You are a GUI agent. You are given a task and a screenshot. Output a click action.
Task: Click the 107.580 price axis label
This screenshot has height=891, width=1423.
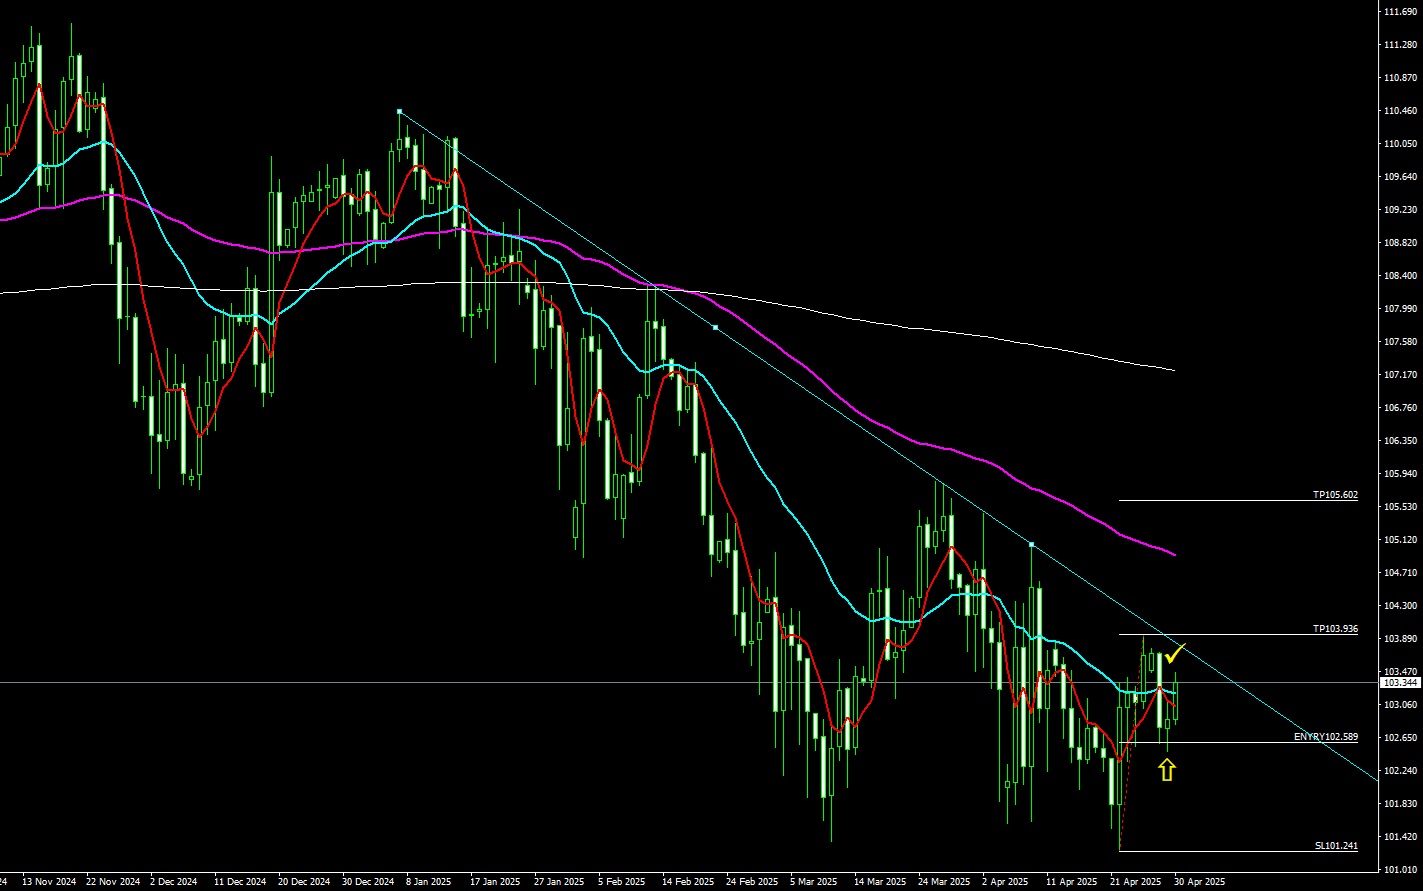1401,342
